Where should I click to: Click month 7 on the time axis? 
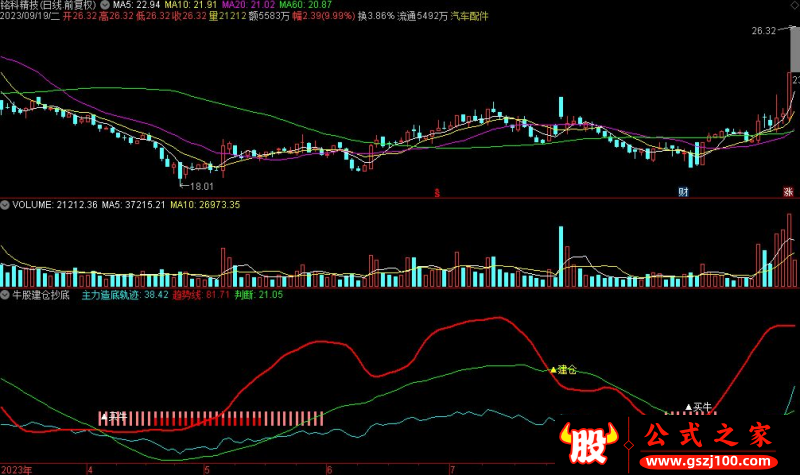coord(452,470)
